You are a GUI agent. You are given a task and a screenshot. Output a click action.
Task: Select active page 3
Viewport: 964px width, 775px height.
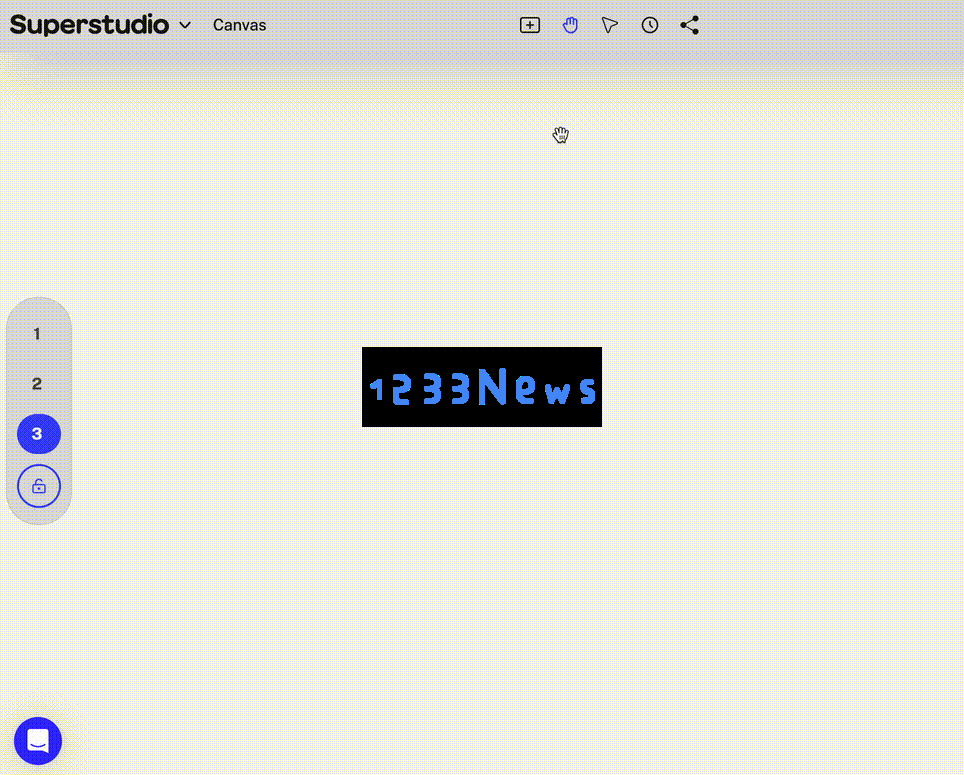click(39, 434)
